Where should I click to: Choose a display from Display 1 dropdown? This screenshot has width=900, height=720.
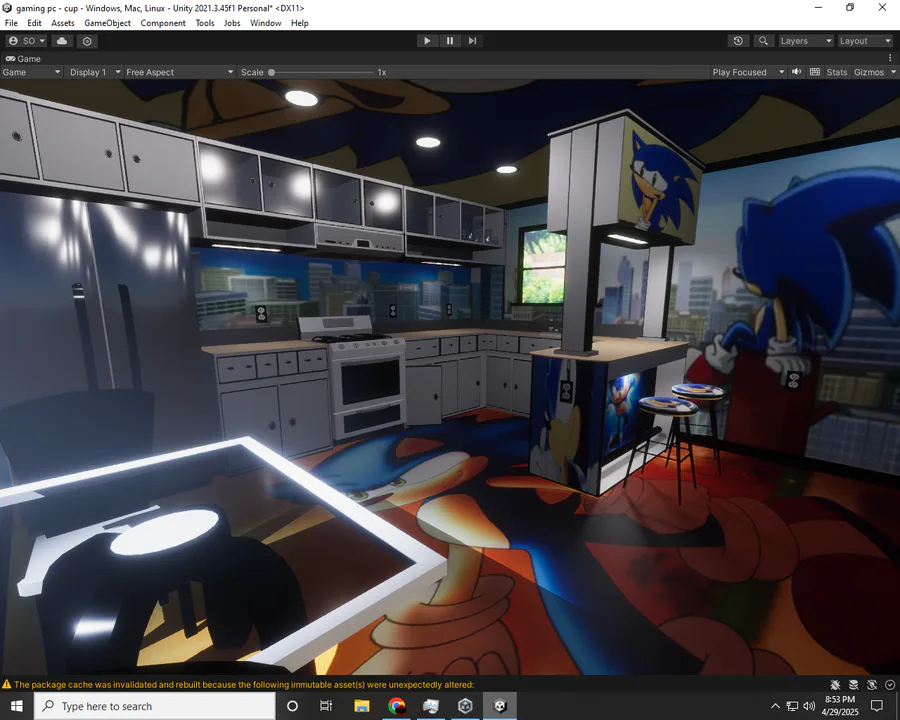pyautogui.click(x=95, y=72)
